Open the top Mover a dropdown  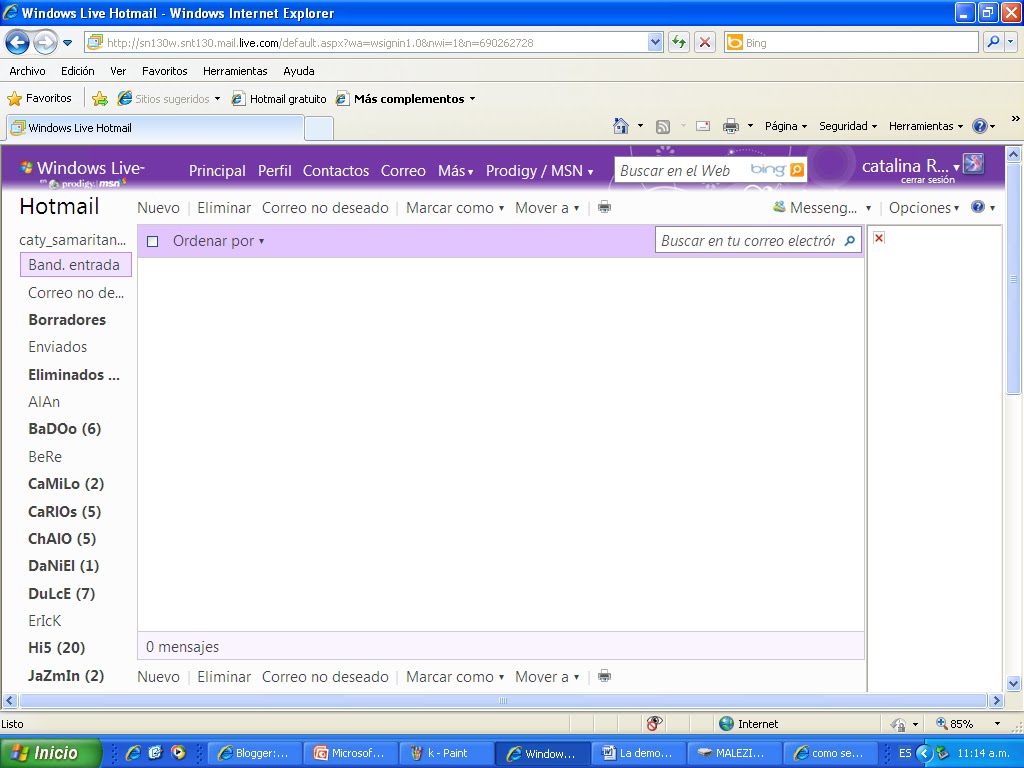[x=547, y=208]
